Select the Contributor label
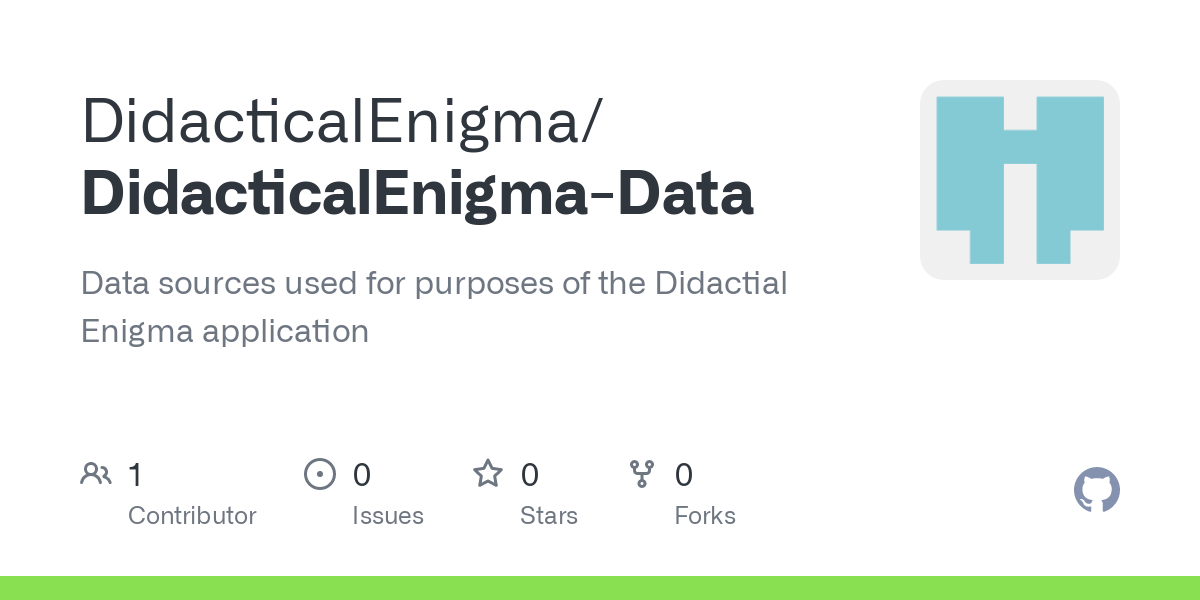The image size is (1200, 600). pyautogui.click(x=192, y=516)
